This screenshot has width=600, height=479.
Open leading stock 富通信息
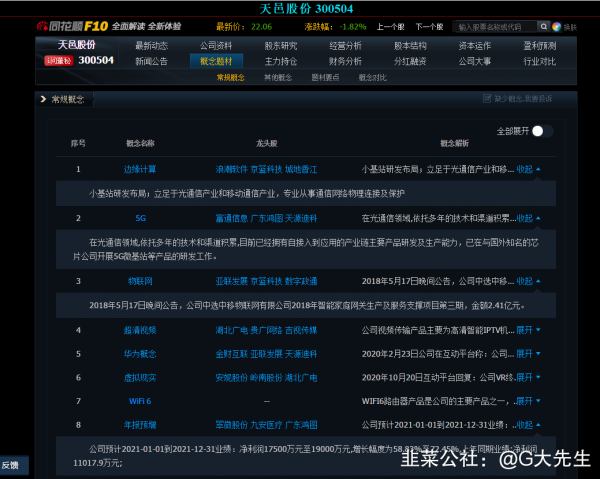point(232,218)
